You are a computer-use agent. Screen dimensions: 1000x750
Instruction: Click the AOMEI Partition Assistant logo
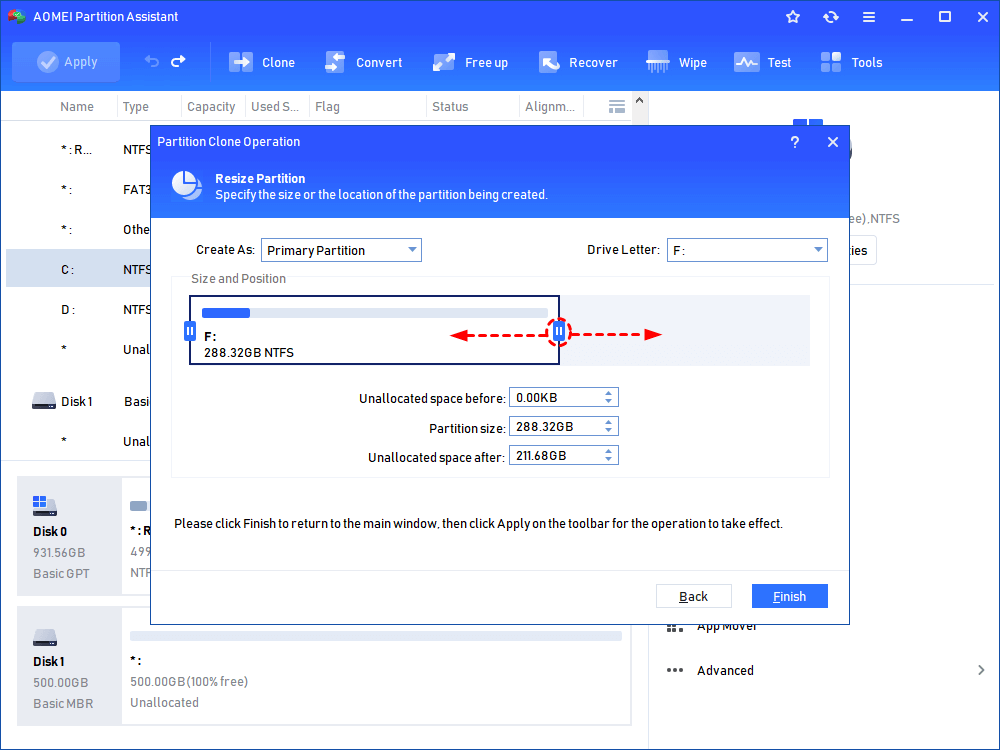(x=17, y=17)
